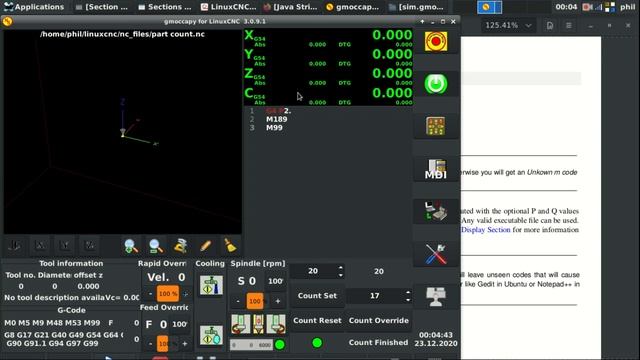Open the hamburger menu in PDF viewer
640x360 pixels.
tap(569, 26)
